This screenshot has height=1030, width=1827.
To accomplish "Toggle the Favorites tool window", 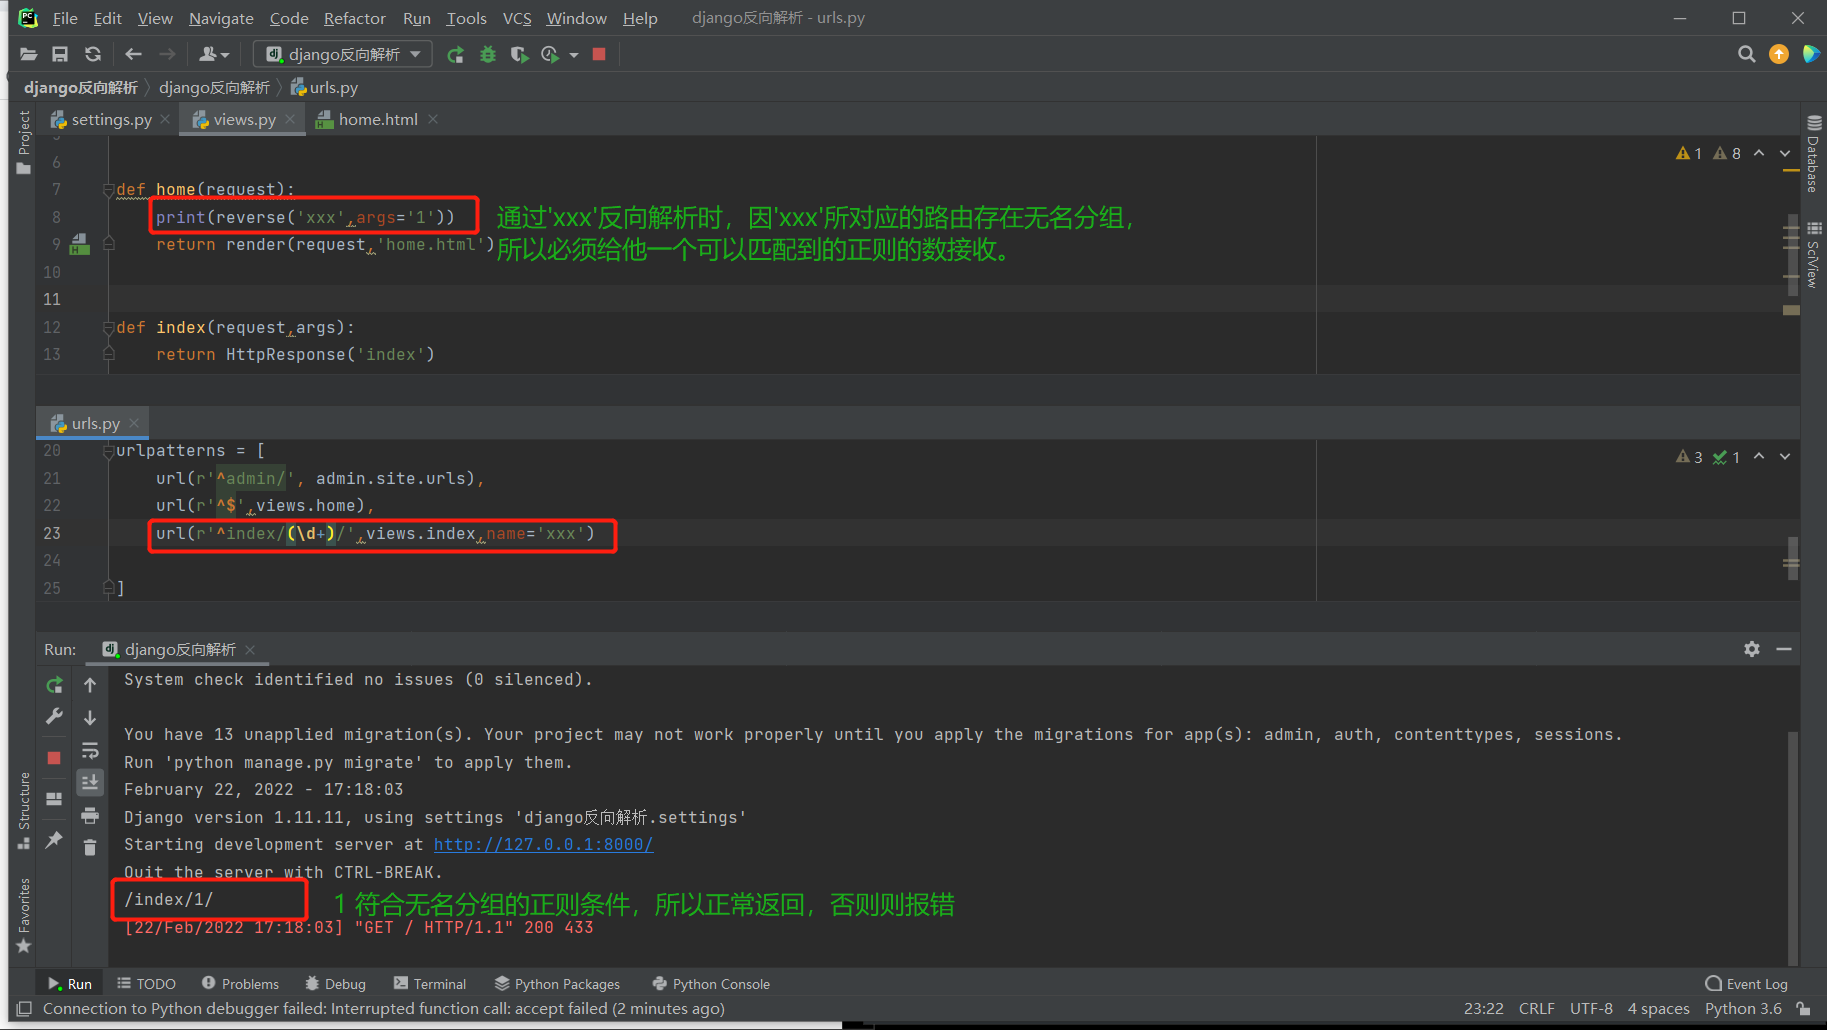I will [x=24, y=915].
